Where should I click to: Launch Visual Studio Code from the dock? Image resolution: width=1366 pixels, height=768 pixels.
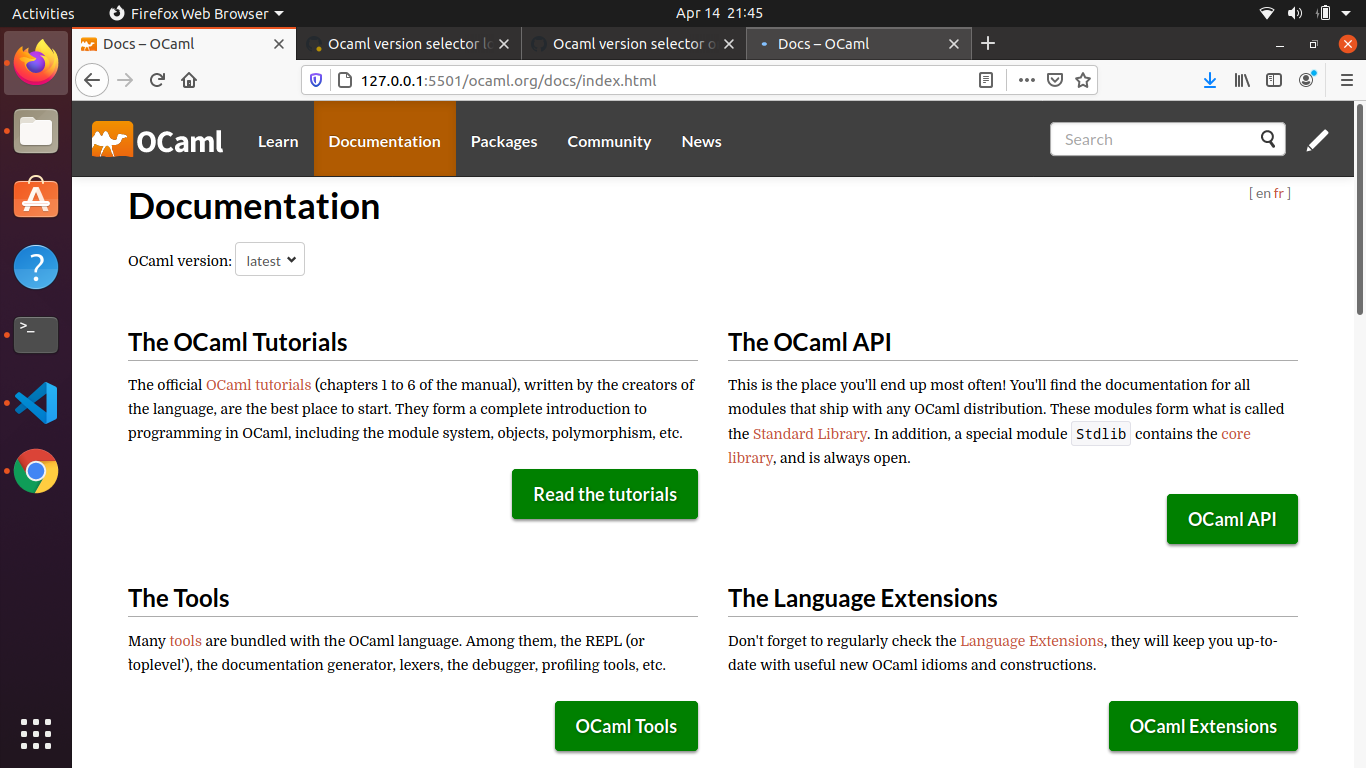[x=35, y=403]
